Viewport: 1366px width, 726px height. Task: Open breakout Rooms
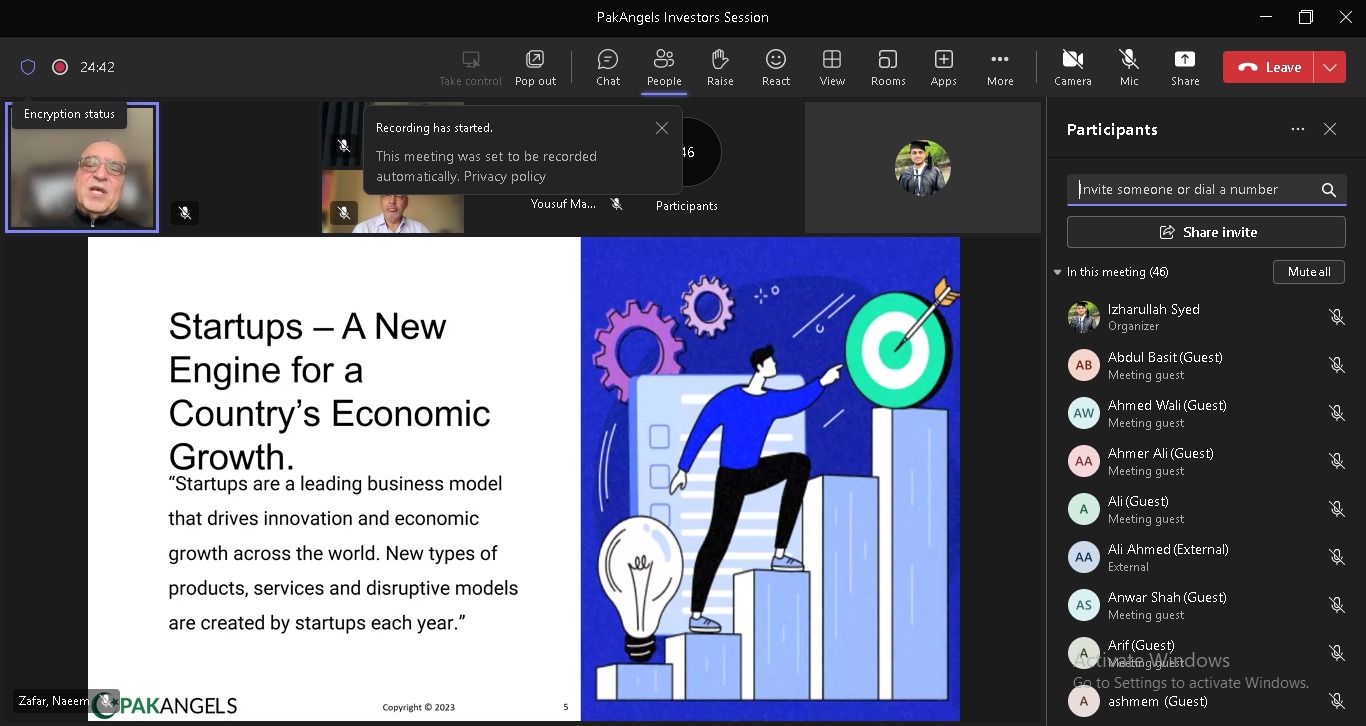coord(888,67)
